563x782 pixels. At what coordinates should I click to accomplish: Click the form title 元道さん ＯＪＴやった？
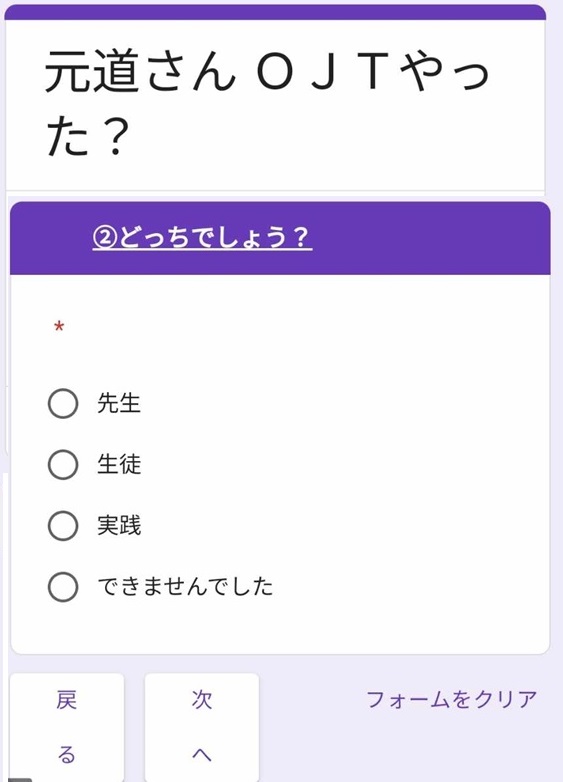tap(268, 103)
